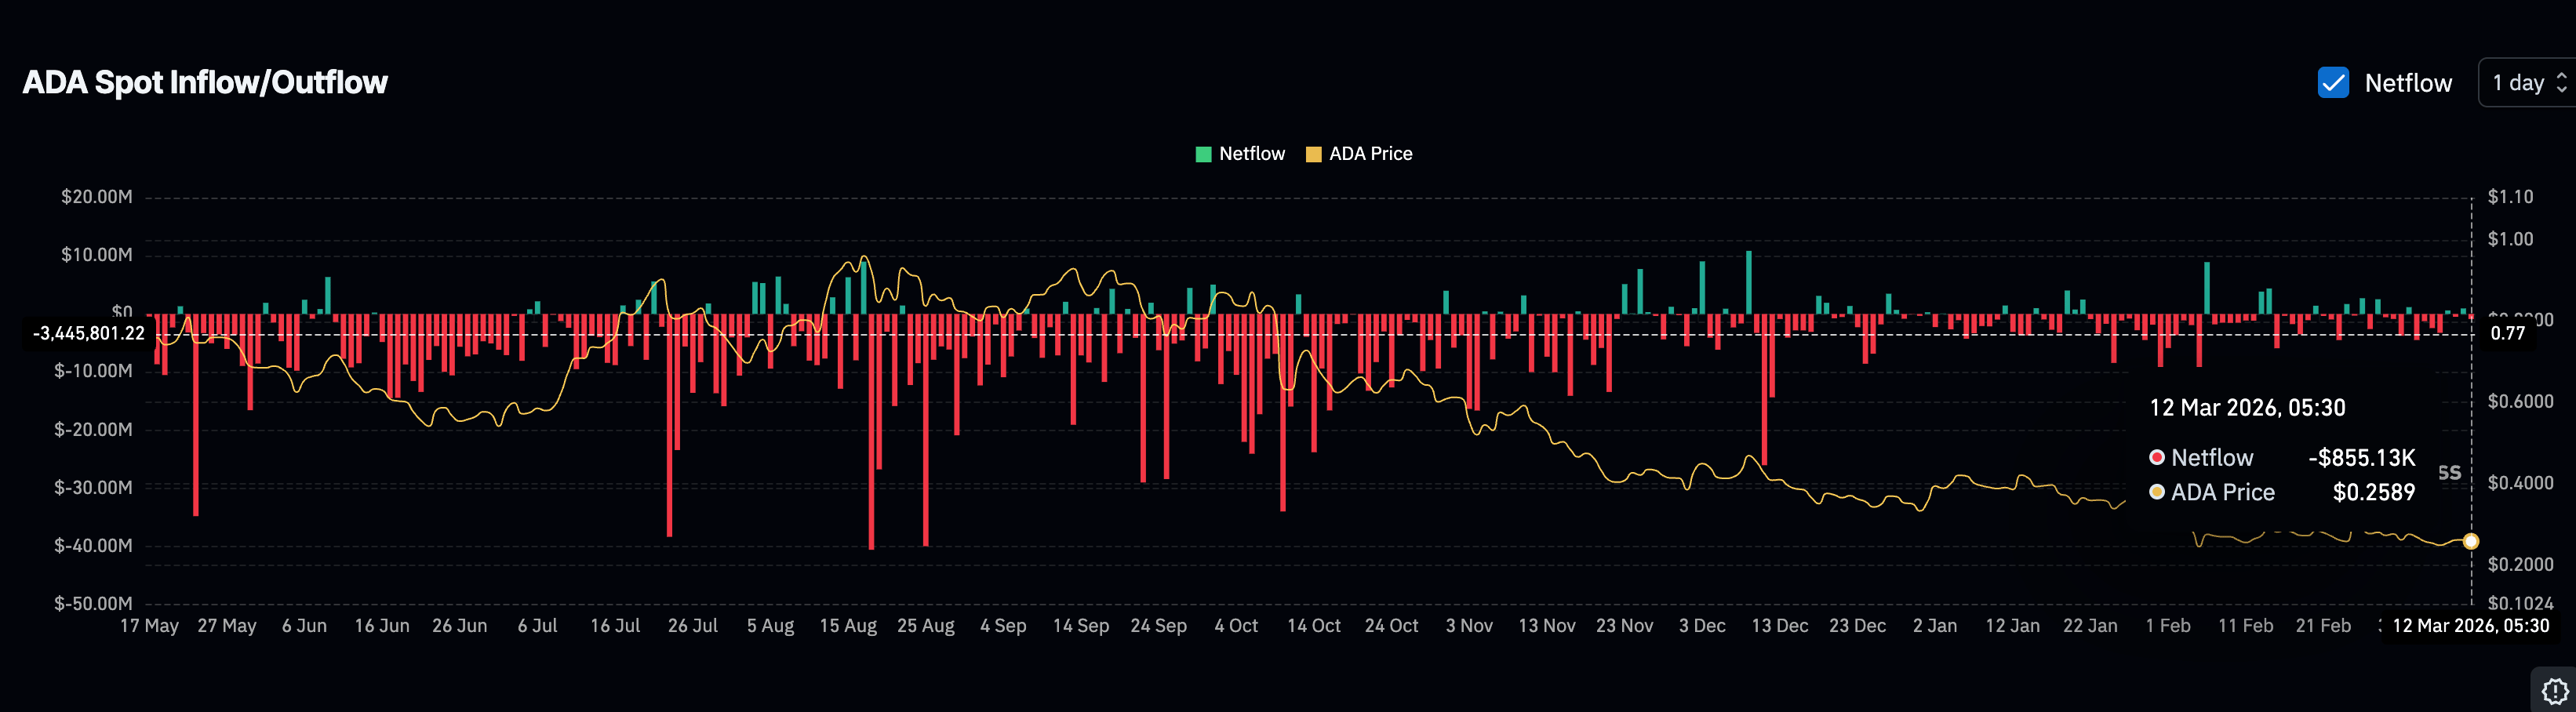
Task: Click the $0.6000 price axis label
Action: 2521,402
